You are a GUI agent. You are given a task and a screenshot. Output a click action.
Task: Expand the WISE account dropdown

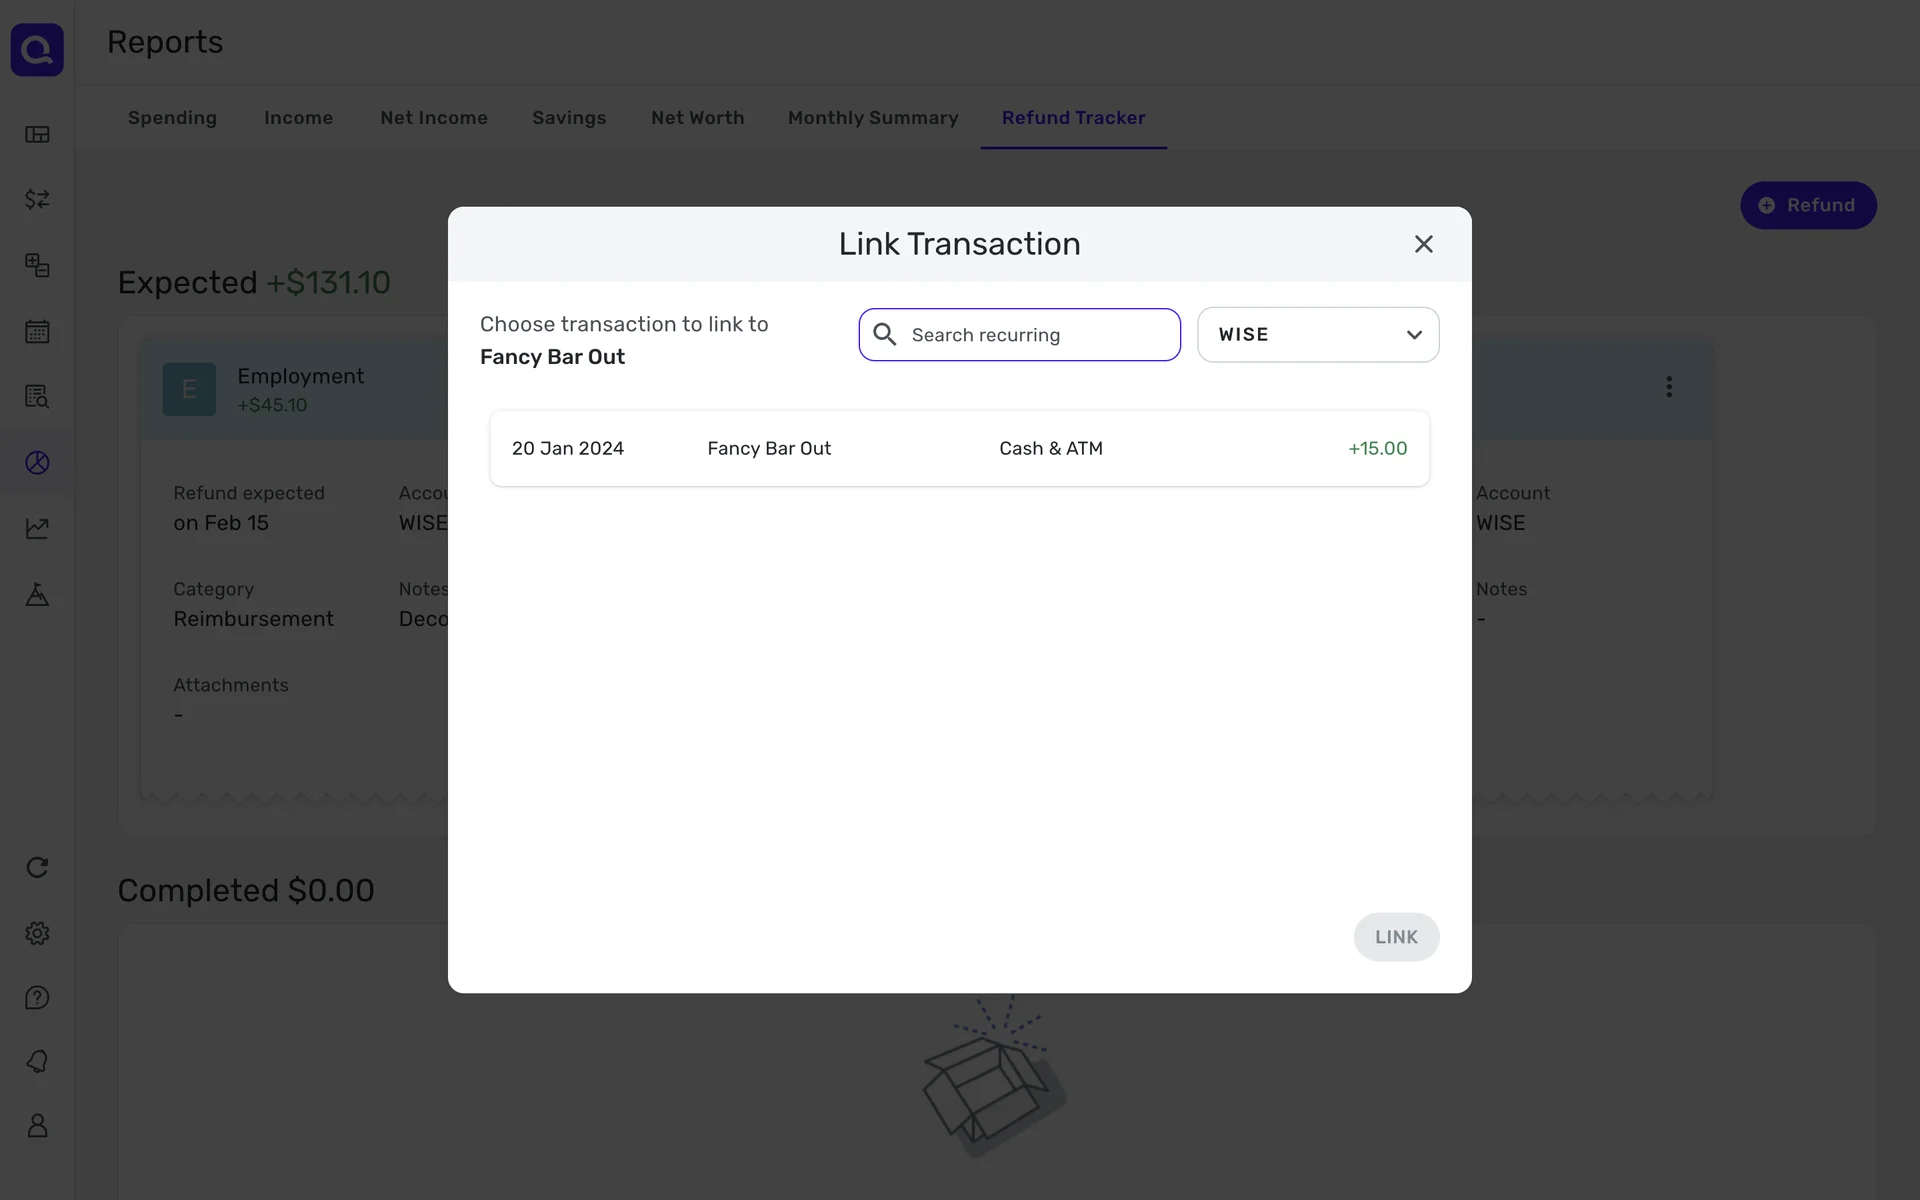pos(1317,335)
